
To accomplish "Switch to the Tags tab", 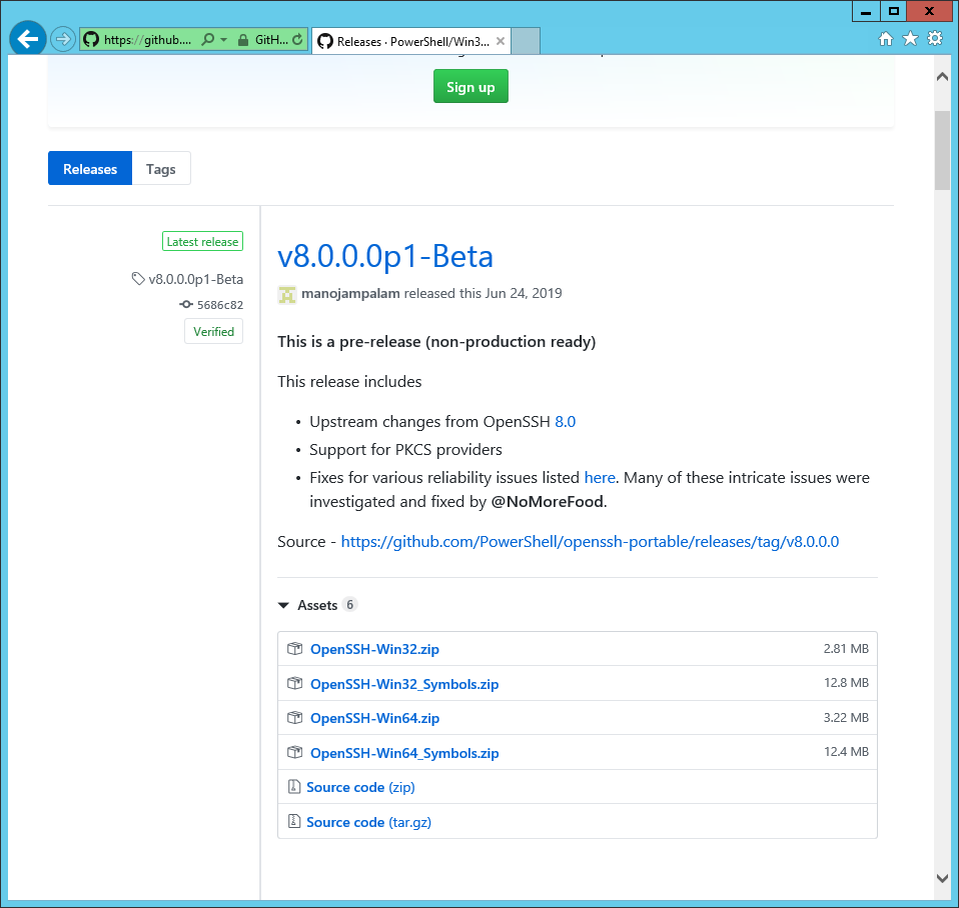I will click(x=161, y=168).
